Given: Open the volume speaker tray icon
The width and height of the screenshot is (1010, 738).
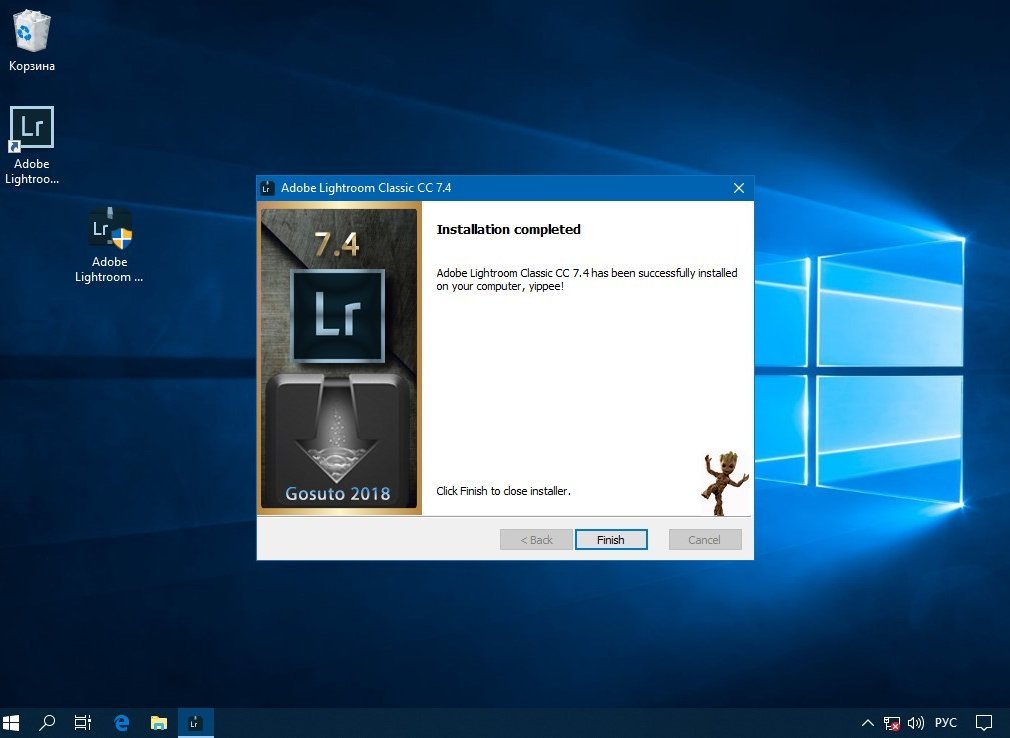Looking at the screenshot, I should coord(915,723).
